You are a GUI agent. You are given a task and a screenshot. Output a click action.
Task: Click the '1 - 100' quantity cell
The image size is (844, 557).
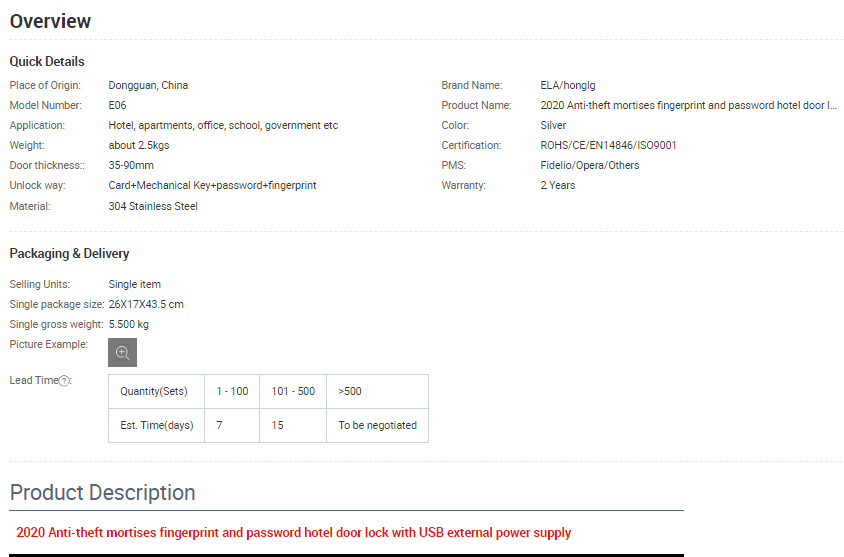click(x=232, y=391)
